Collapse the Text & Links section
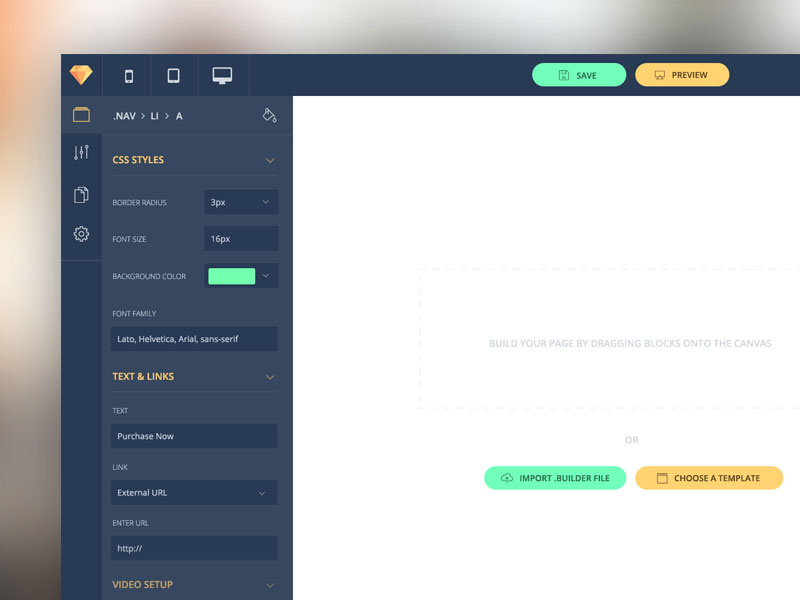 point(270,377)
